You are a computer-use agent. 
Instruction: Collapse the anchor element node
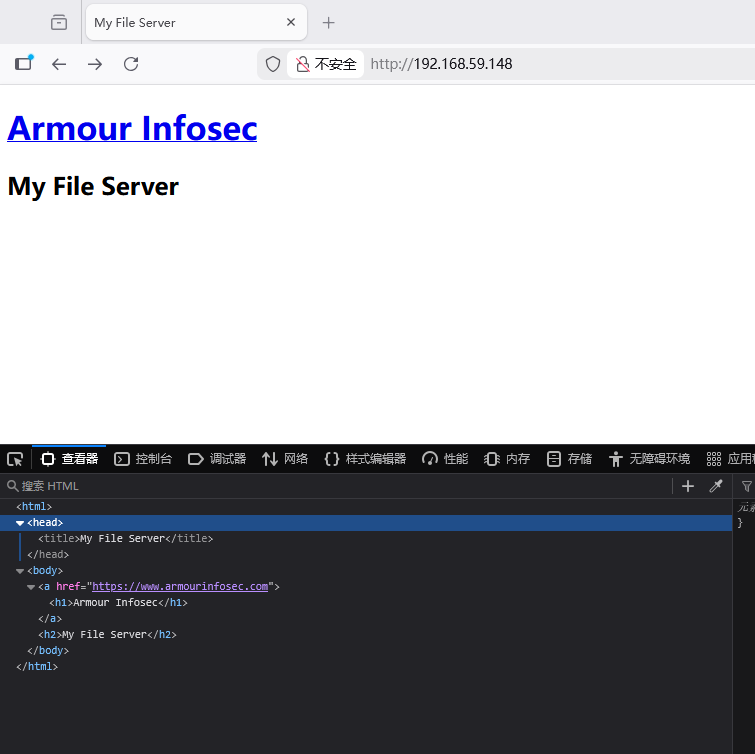[x=31, y=587]
